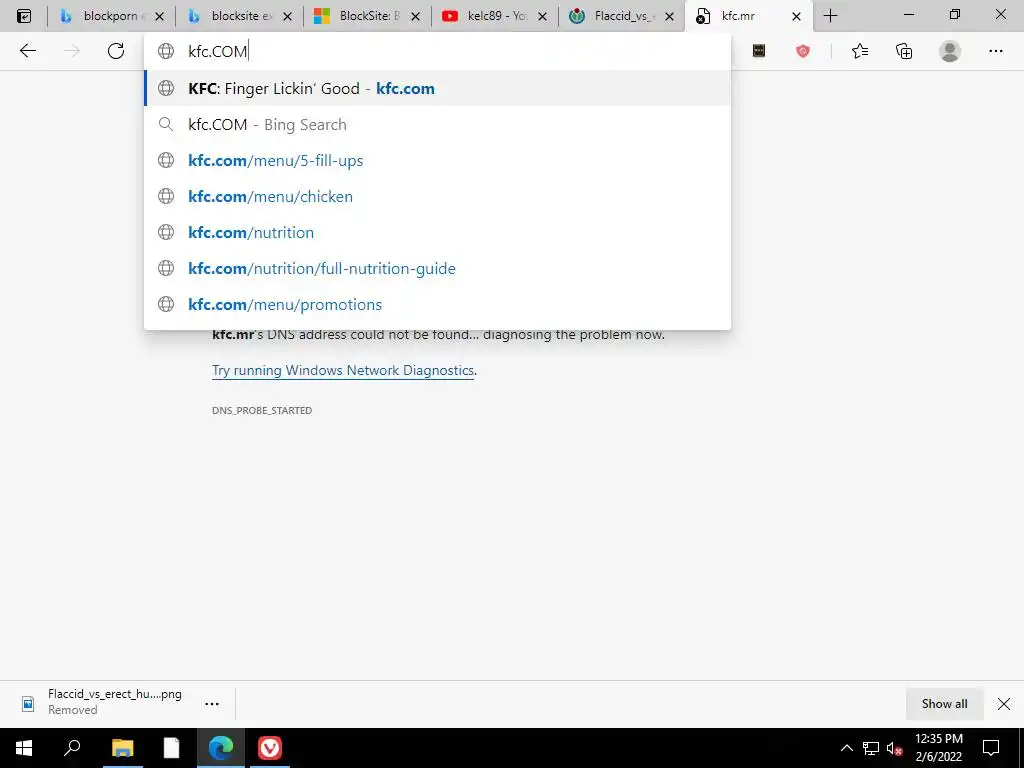Open the Favorites star list

click(x=860, y=51)
